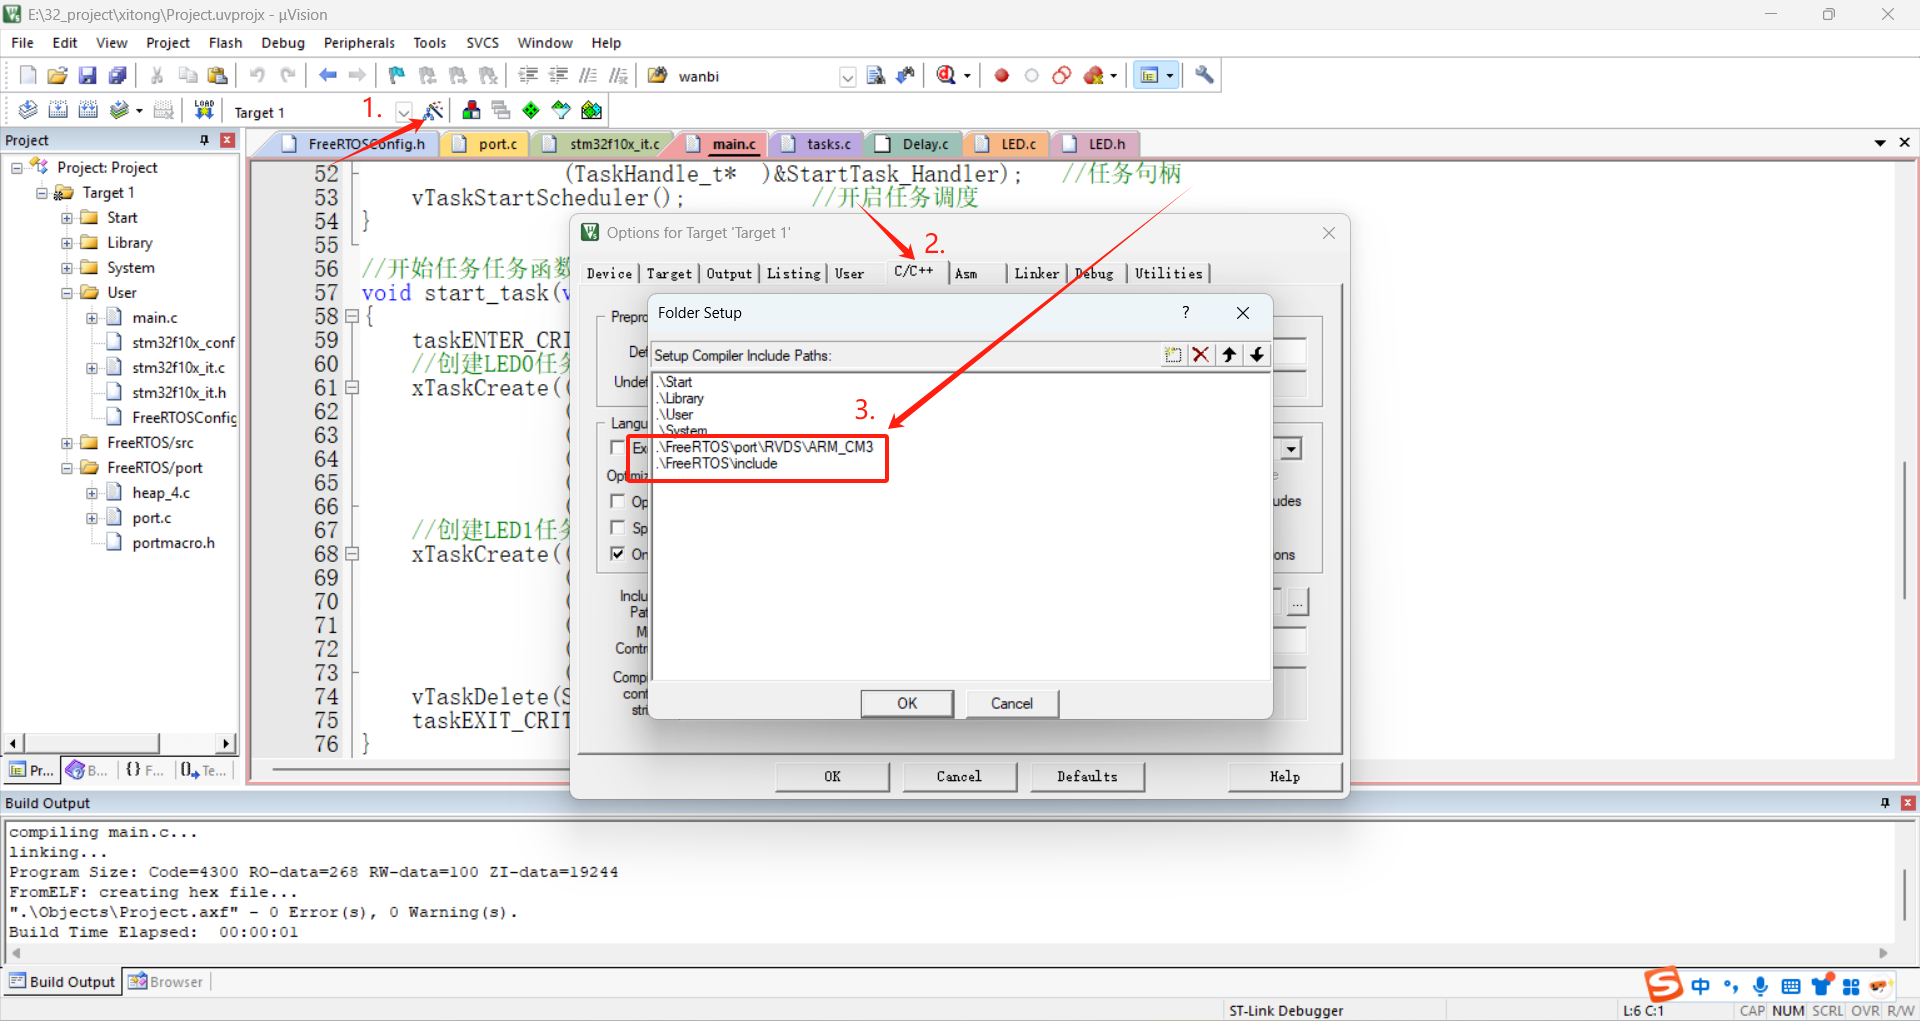This screenshot has width=1920, height=1021.
Task: Open the Debug menu
Action: [283, 43]
